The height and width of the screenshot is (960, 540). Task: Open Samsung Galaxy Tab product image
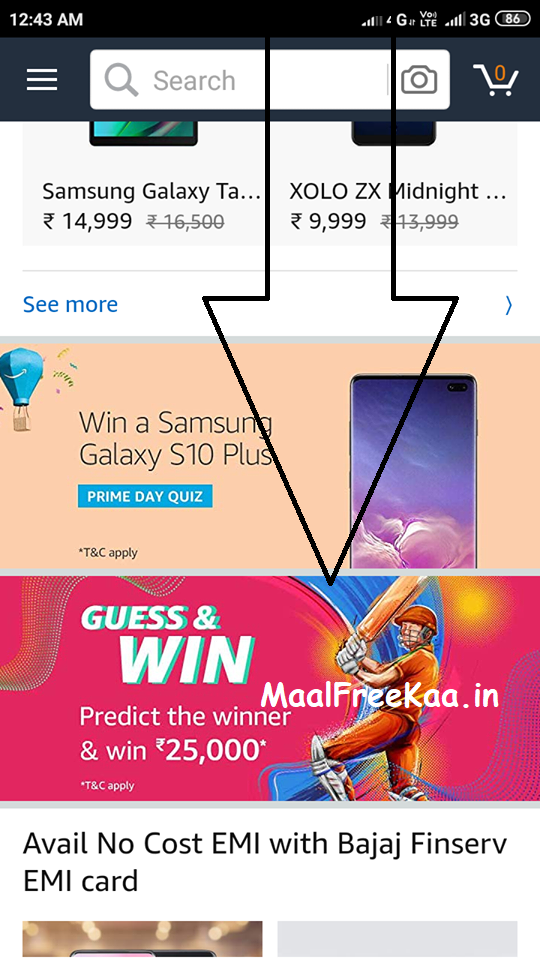(x=143, y=133)
